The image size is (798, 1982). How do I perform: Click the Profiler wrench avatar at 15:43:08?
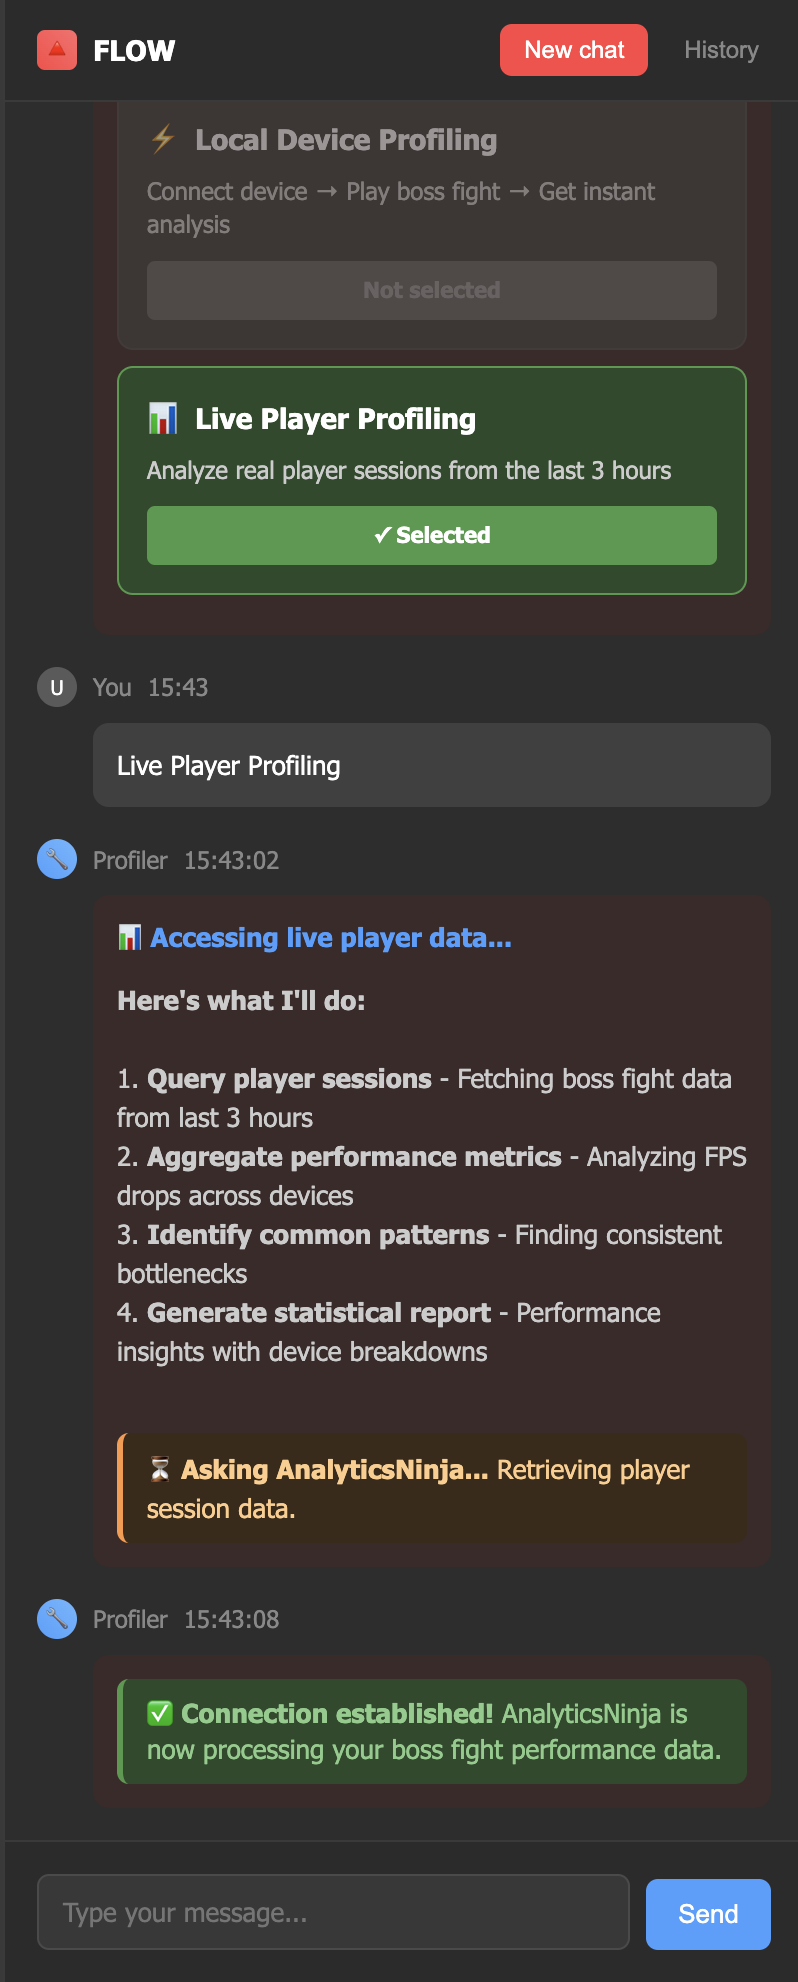click(57, 1618)
